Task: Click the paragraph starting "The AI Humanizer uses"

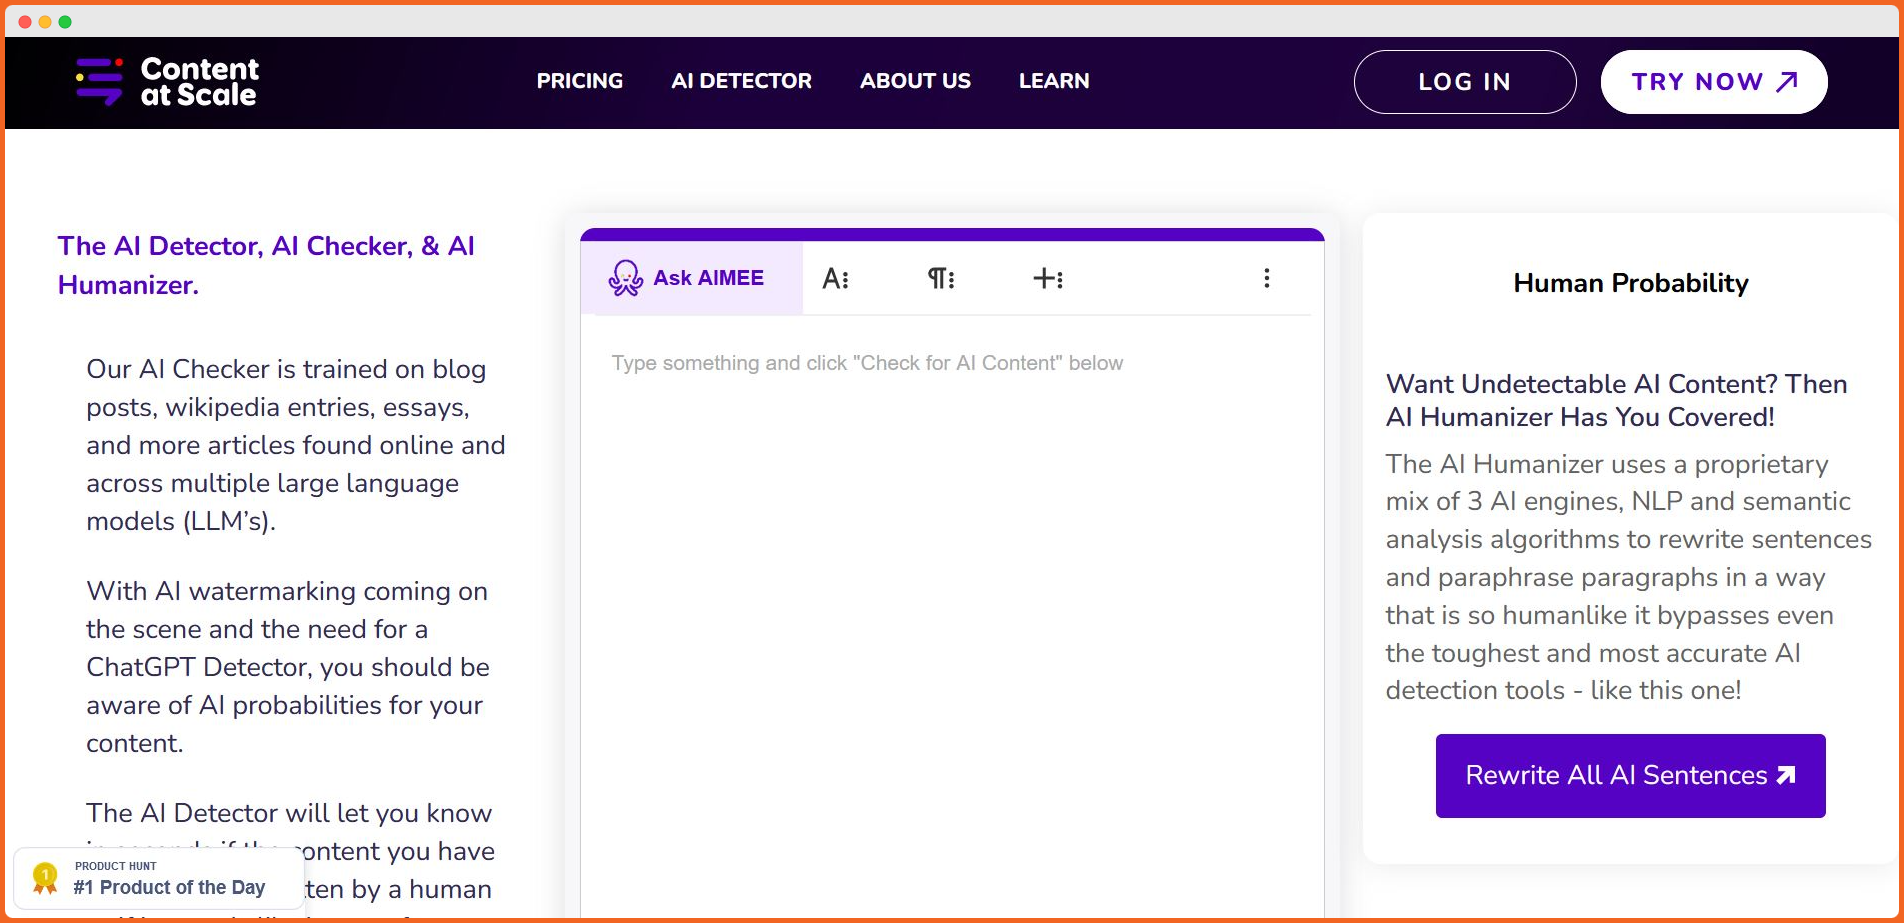Action: 1629,577
